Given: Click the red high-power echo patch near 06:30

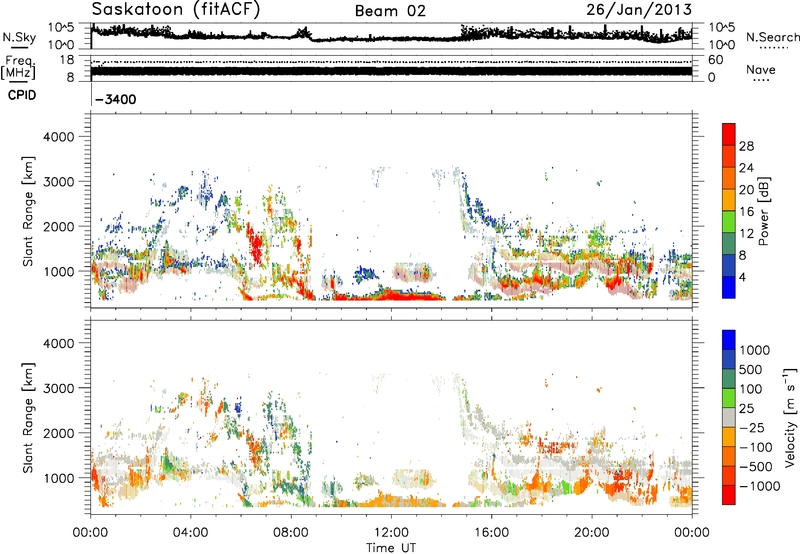Looking at the screenshot, I should [256, 244].
